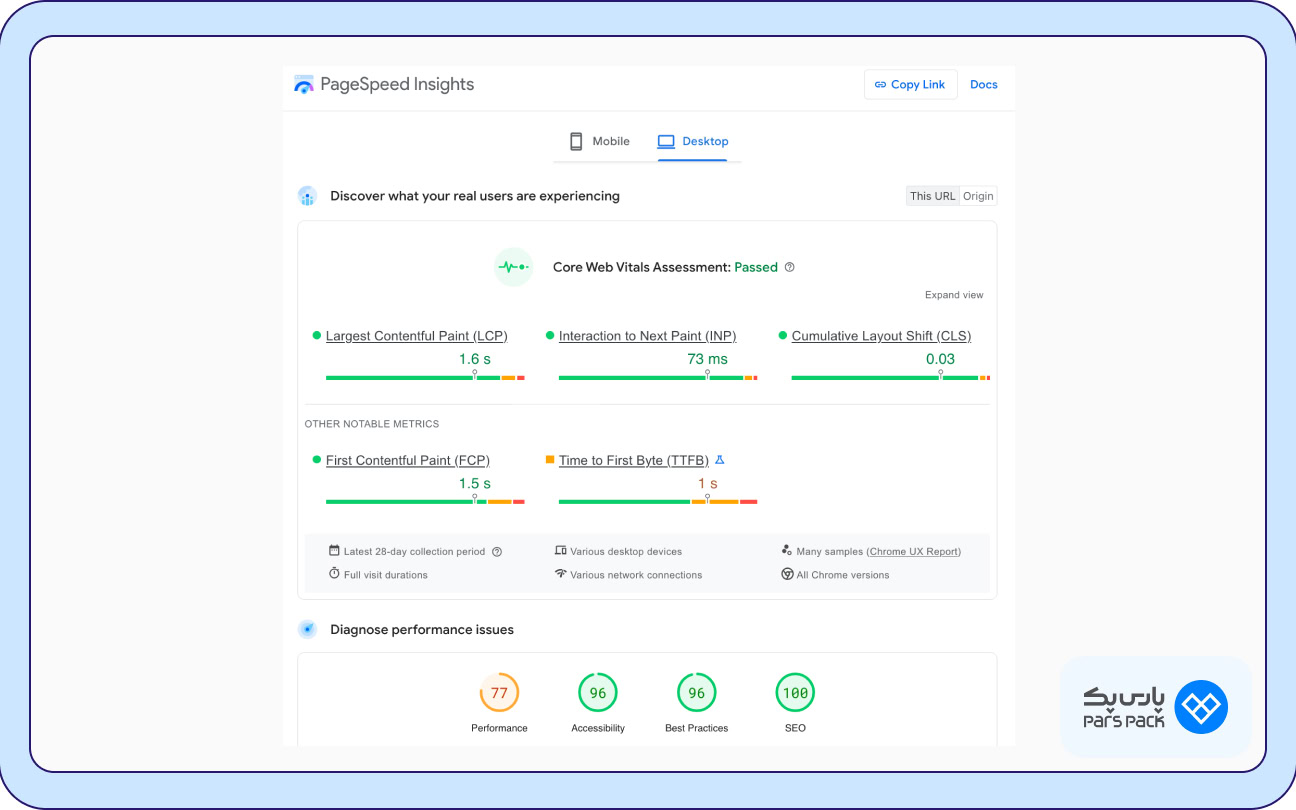Click the wifi icon beside network connections
The image size is (1296, 810).
coord(561,574)
